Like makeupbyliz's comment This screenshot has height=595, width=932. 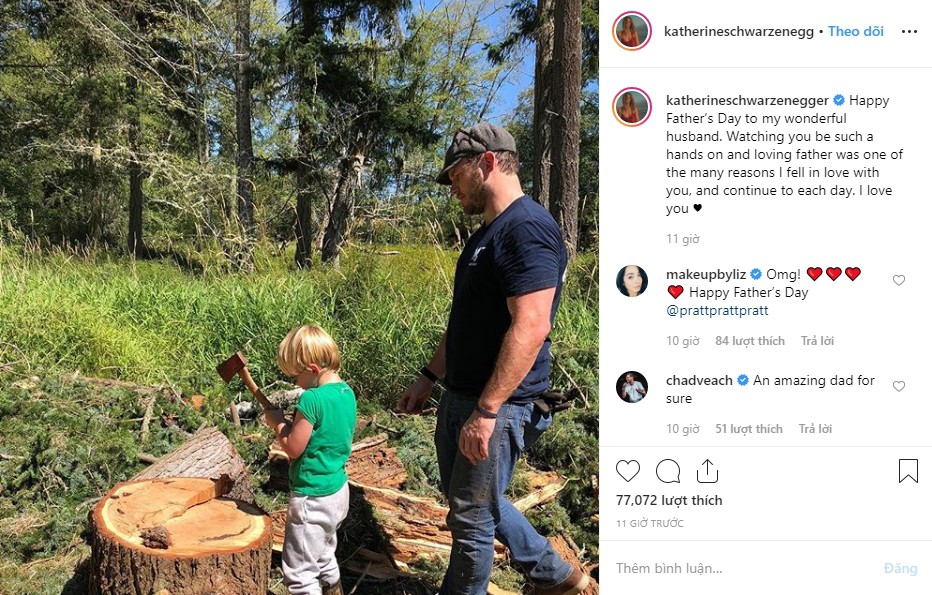[x=899, y=281]
